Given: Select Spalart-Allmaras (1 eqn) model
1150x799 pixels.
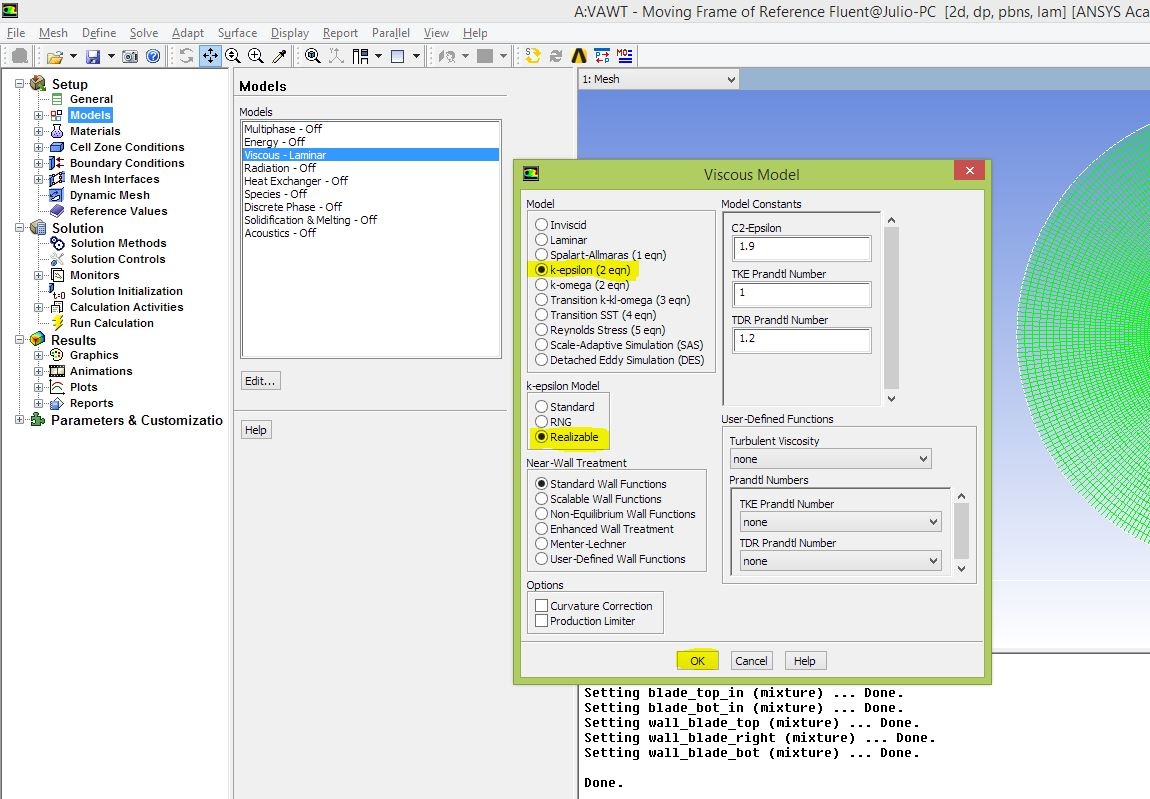Looking at the screenshot, I should coord(541,255).
